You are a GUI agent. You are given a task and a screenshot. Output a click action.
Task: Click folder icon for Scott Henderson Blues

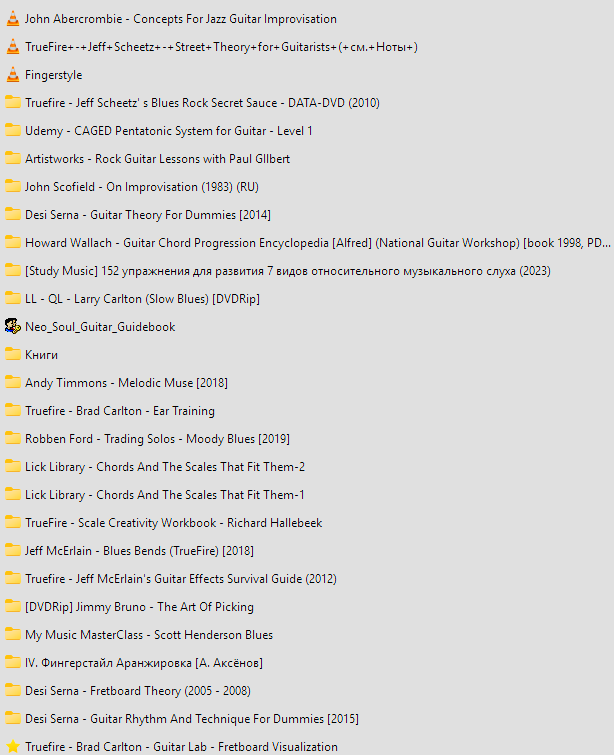pyautogui.click(x=13, y=634)
